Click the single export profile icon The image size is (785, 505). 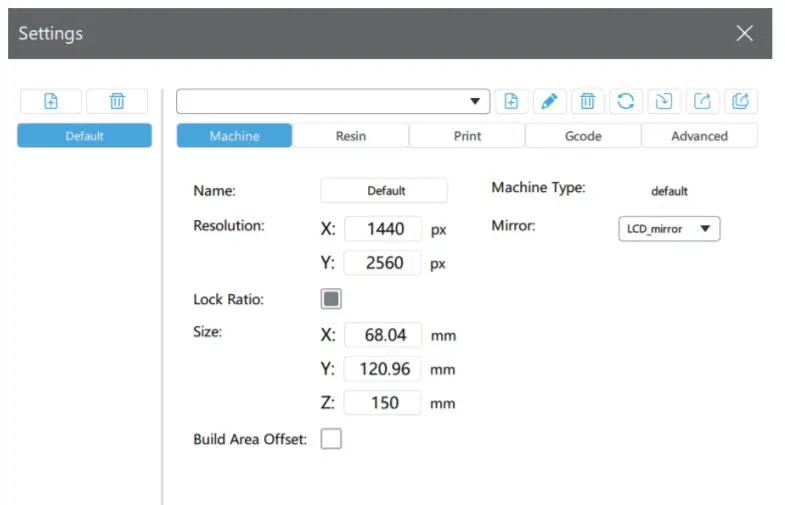coord(703,101)
